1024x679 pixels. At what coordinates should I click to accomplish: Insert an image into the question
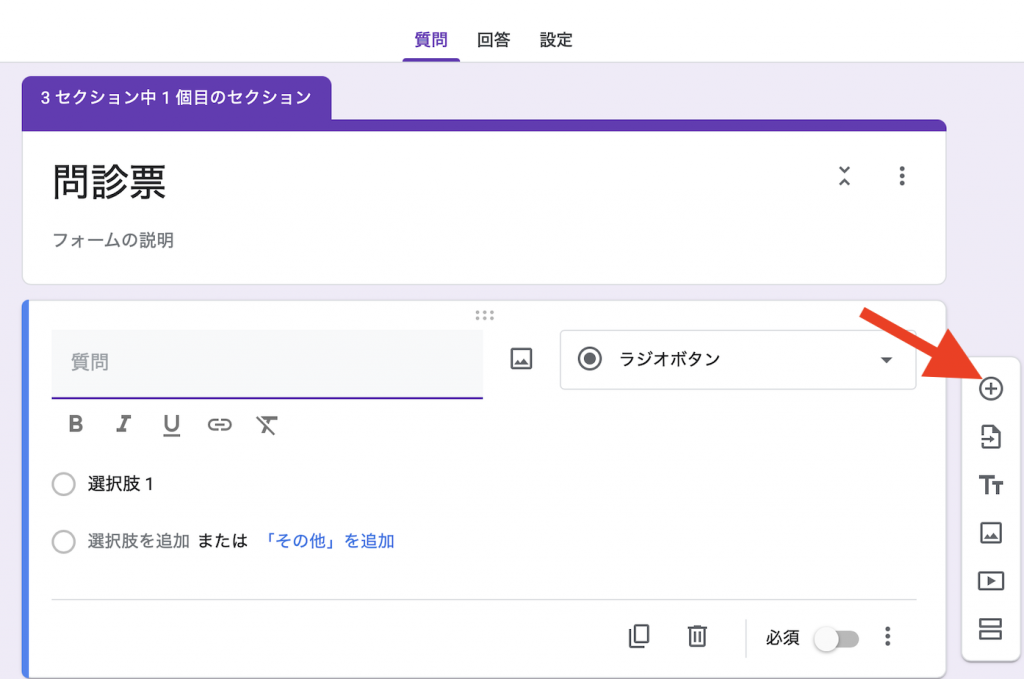coord(521,359)
